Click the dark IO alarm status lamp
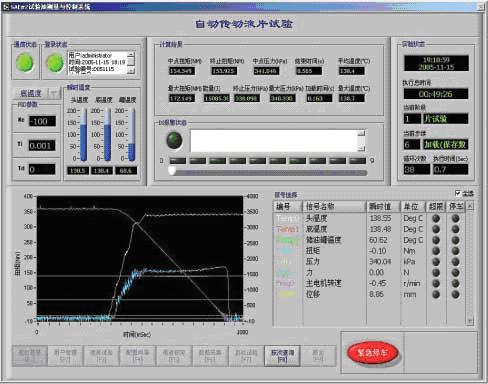 click(x=174, y=140)
